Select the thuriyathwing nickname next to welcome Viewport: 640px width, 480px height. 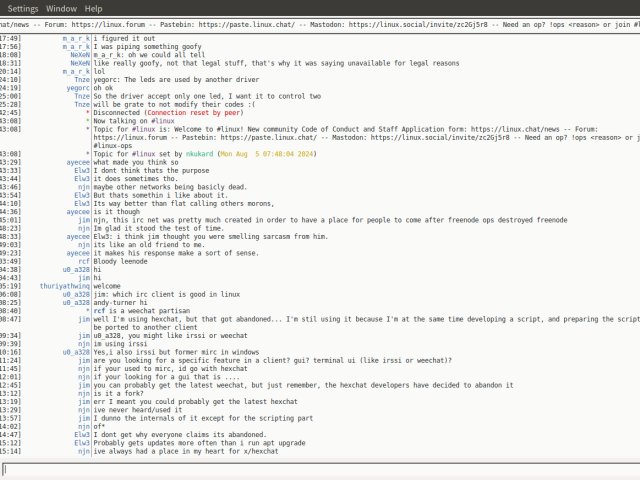click(x=65, y=285)
